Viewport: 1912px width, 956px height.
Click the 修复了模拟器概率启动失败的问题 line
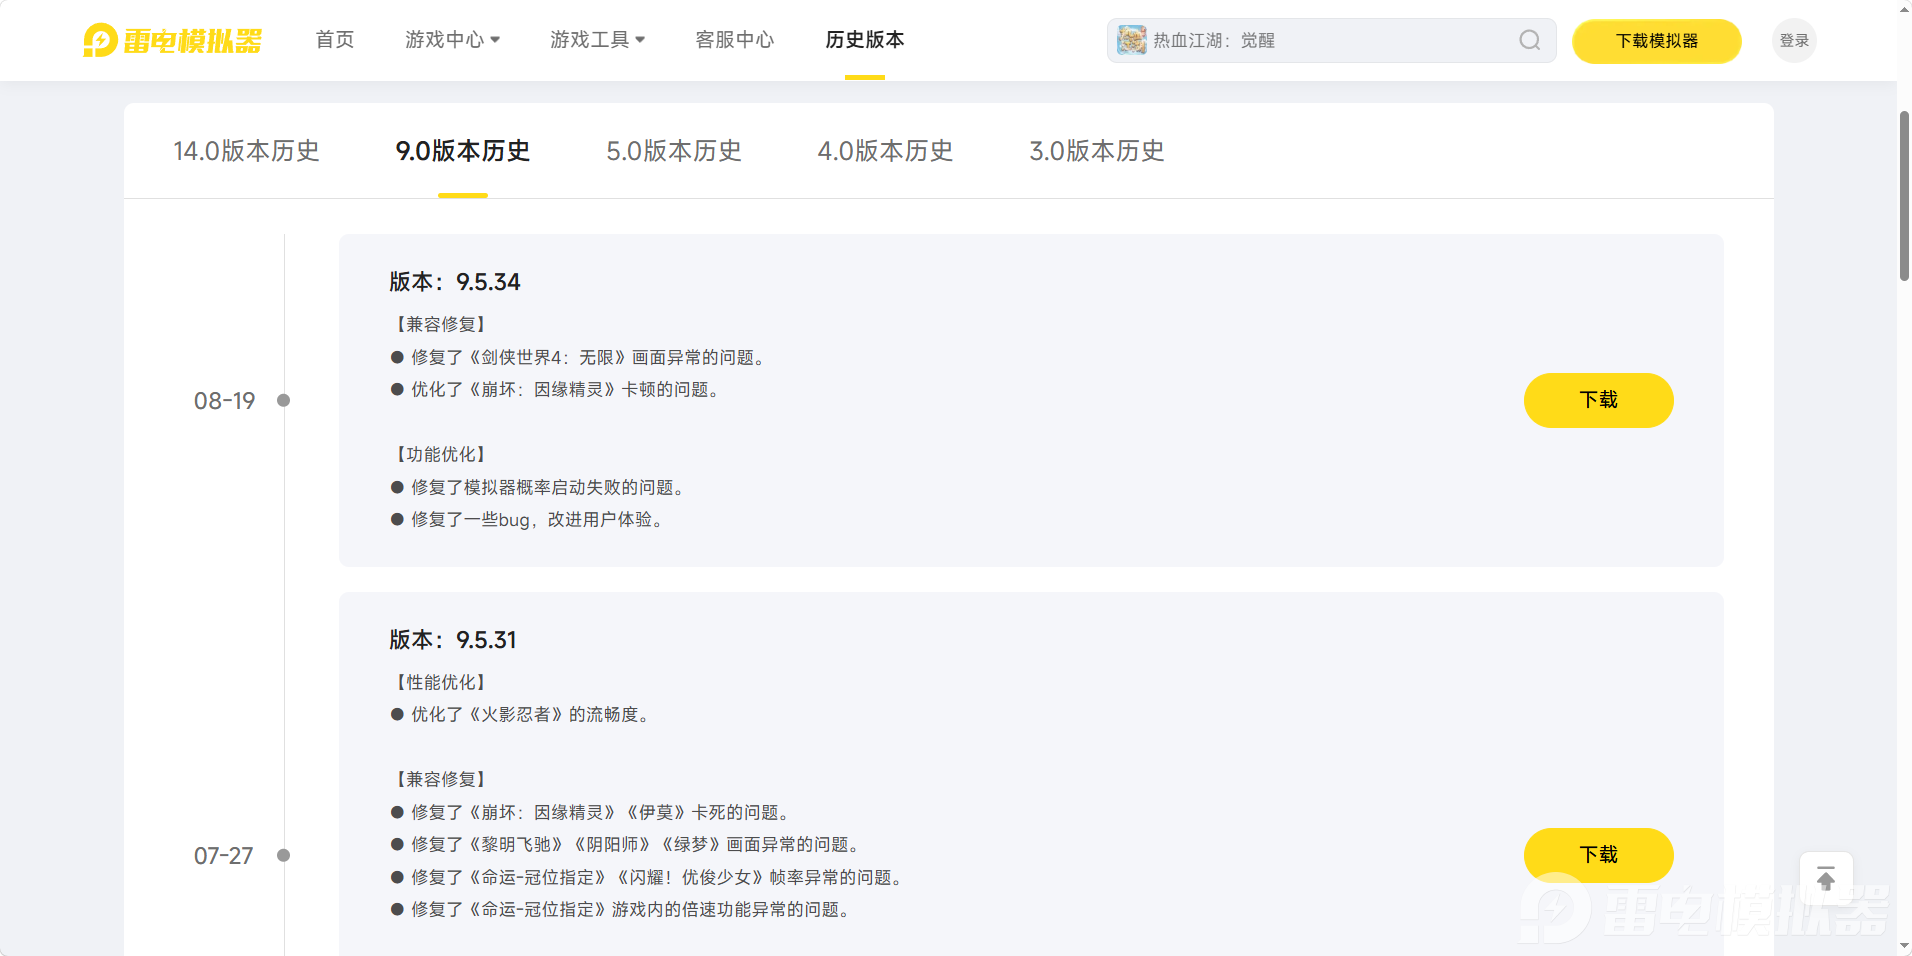(539, 487)
